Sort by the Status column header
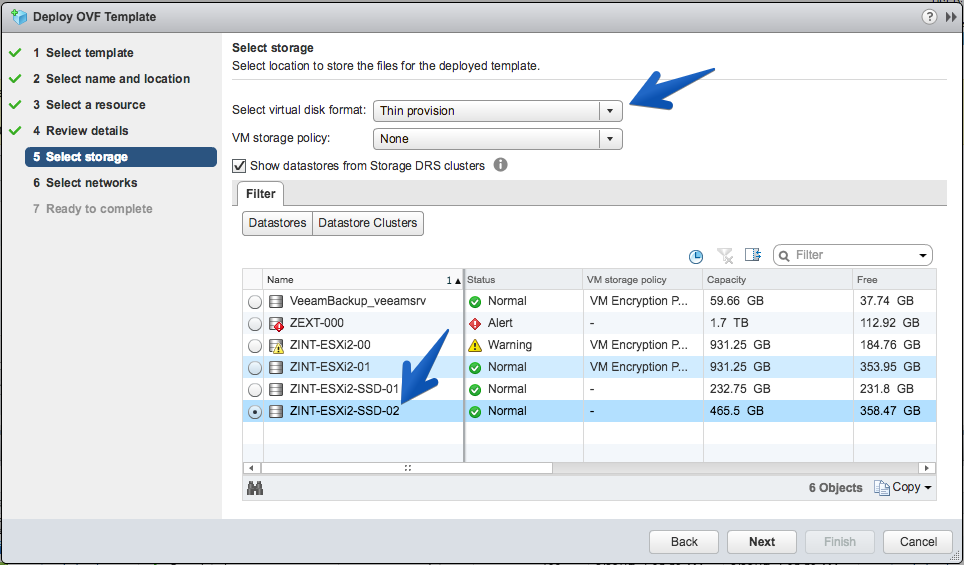964x565 pixels. tap(523, 279)
